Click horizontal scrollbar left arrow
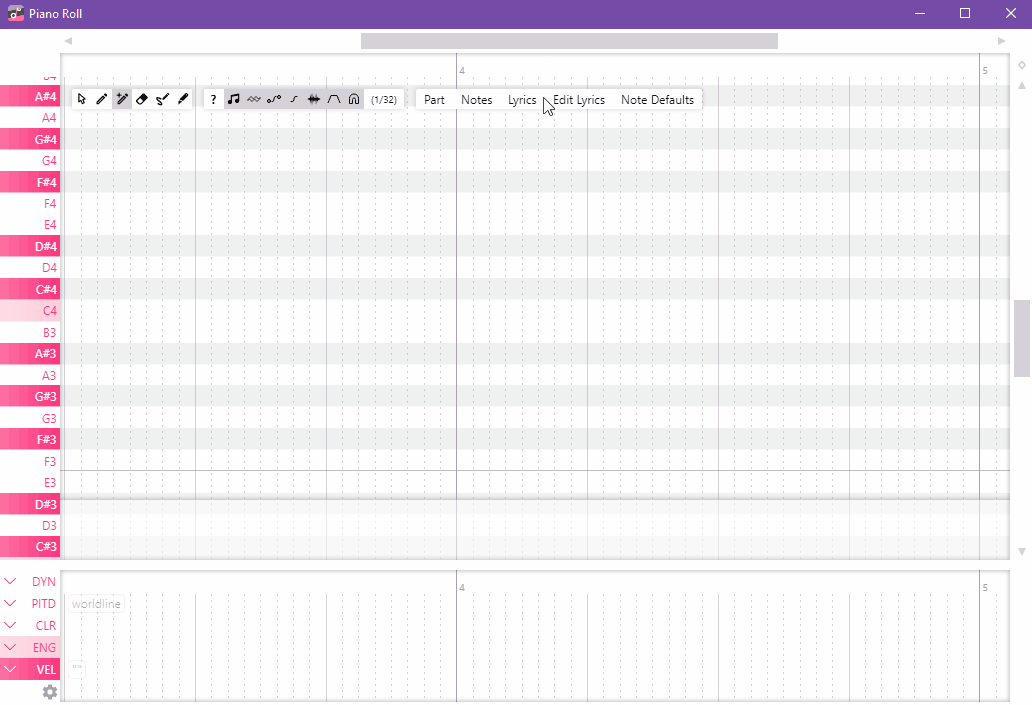 point(68,41)
